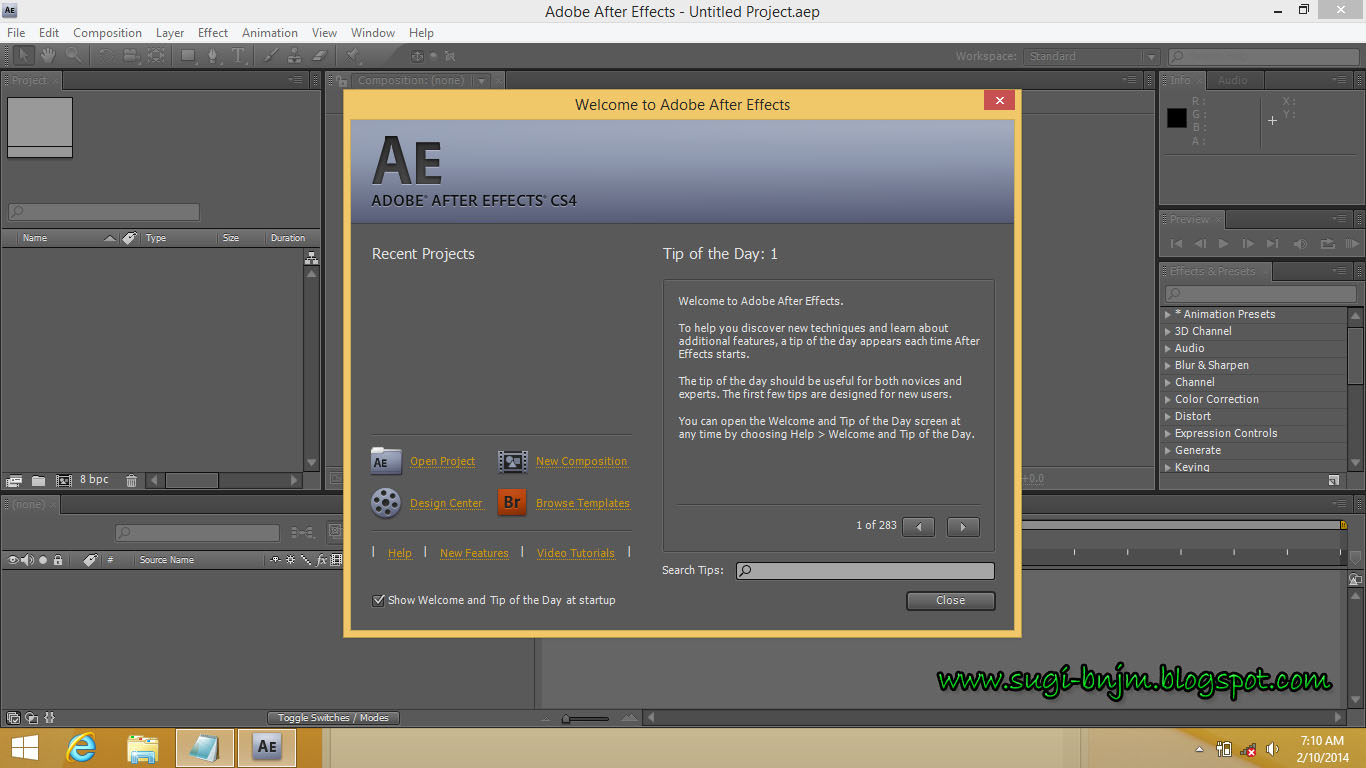Image resolution: width=1366 pixels, height=768 pixels.
Task: Toggle the Layer Switches pane button
Action: tap(13, 718)
